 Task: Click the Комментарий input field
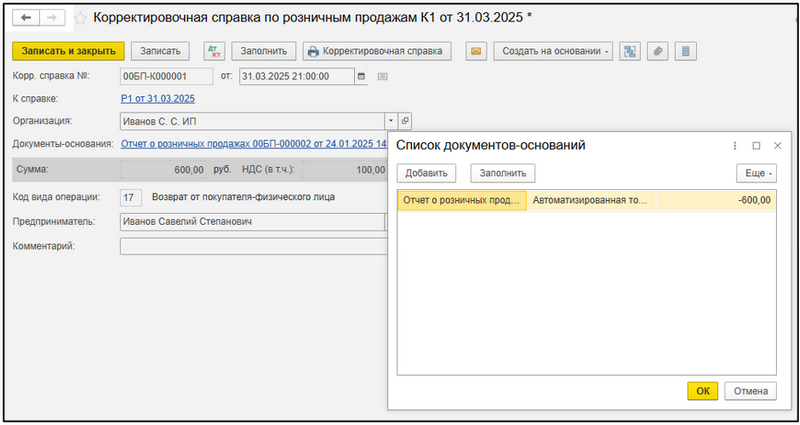tap(250, 246)
